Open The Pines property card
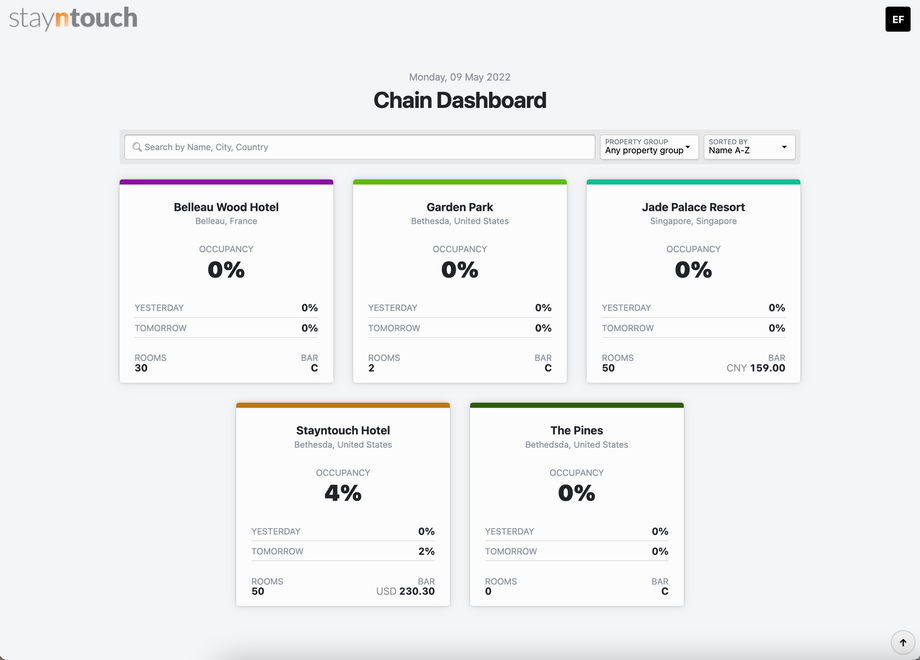Image resolution: width=920 pixels, height=660 pixels. tap(577, 505)
